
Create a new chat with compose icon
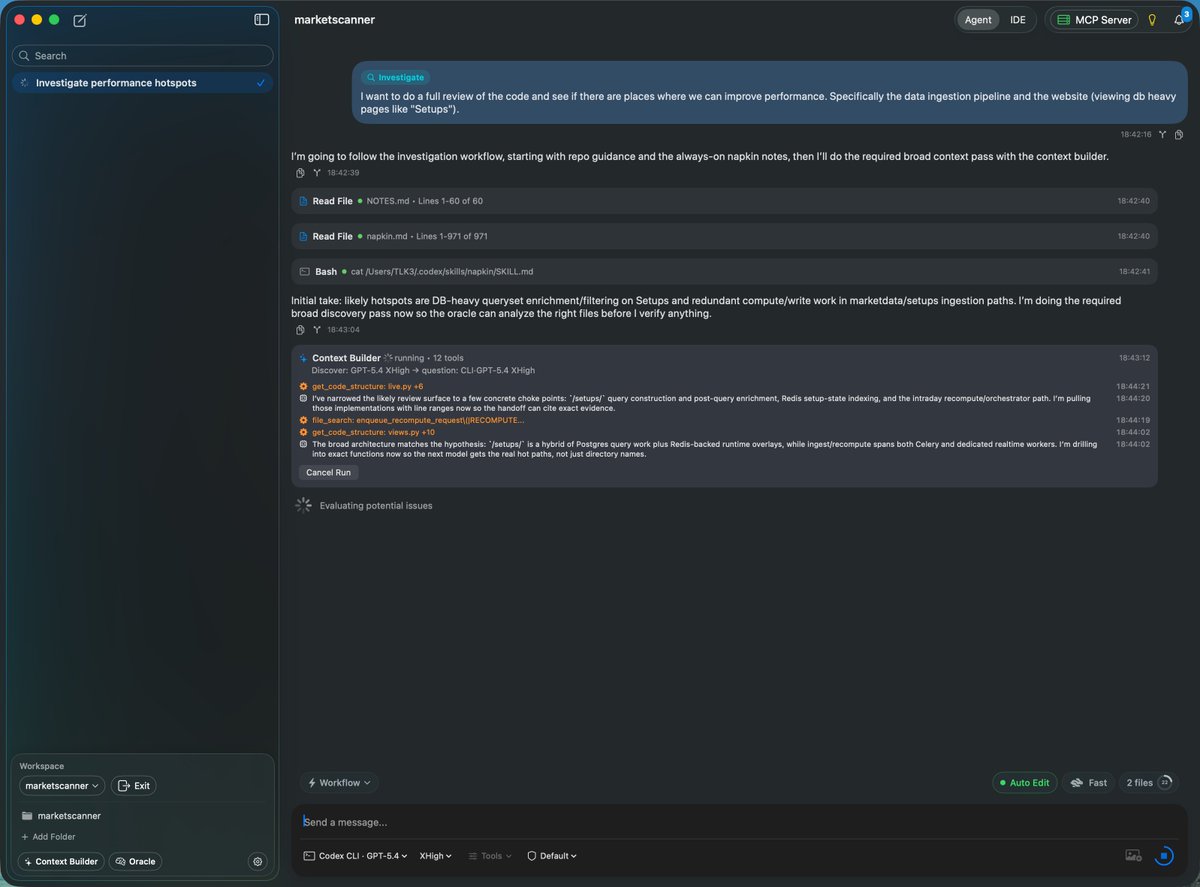[80, 20]
